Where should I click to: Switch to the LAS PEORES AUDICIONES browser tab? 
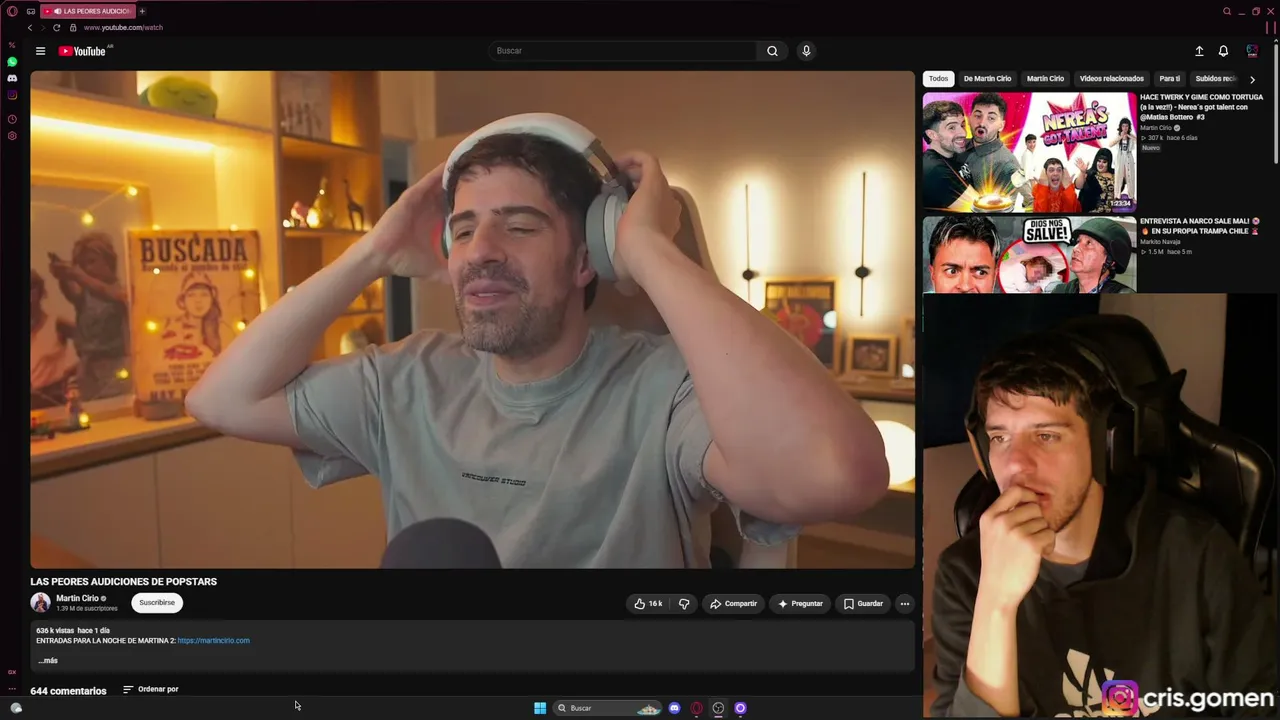click(88, 11)
